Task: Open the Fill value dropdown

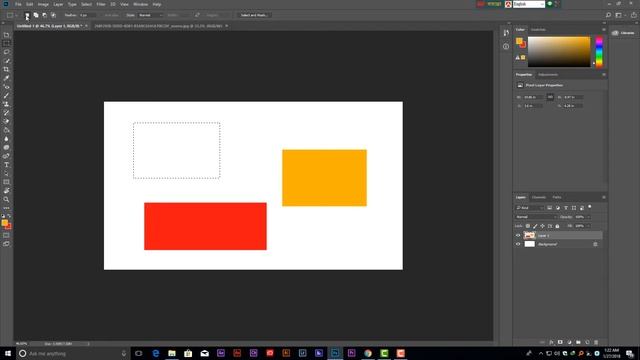Action: pos(589,226)
